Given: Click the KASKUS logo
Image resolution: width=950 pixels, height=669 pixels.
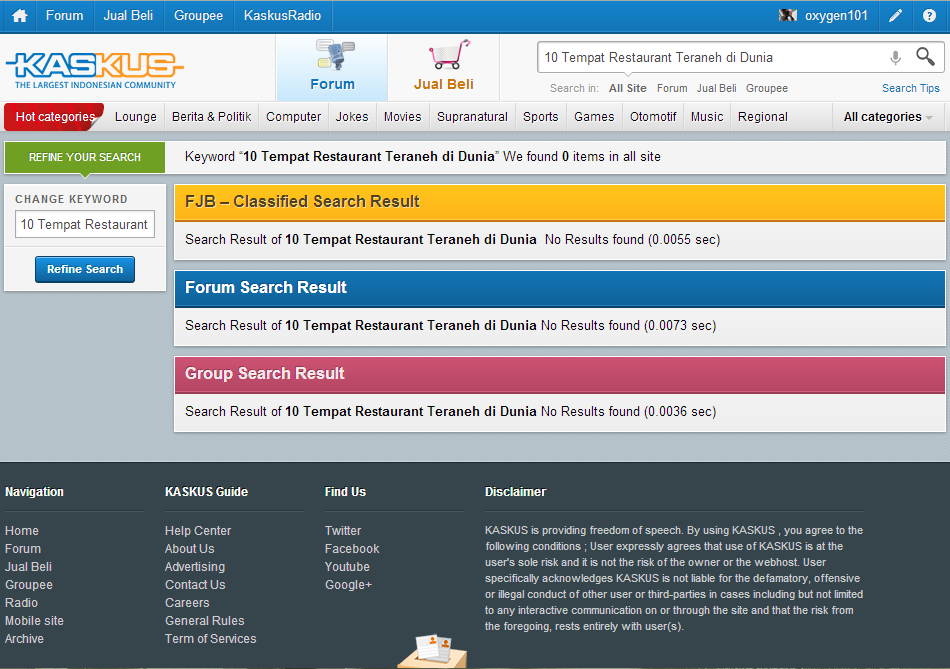Looking at the screenshot, I should coord(95,70).
